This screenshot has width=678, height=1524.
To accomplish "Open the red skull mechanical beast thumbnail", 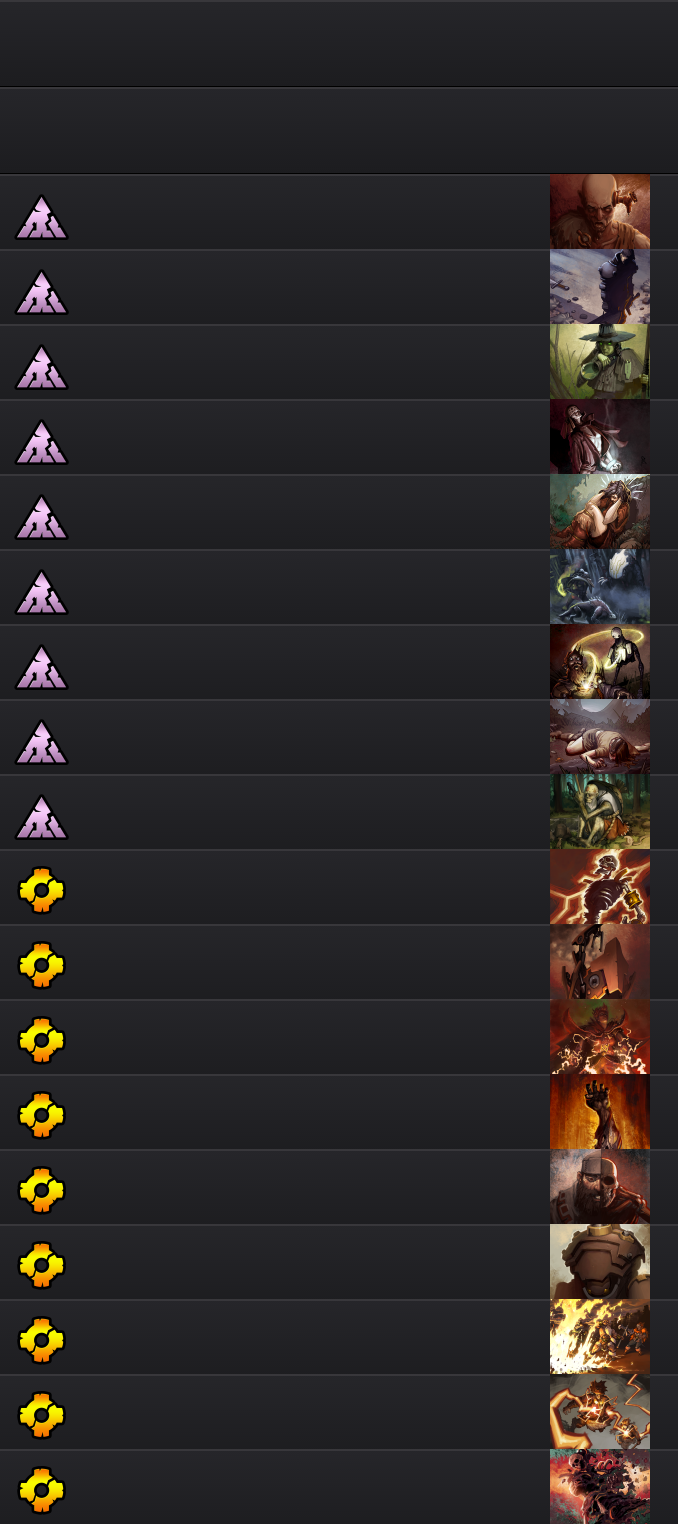I will pyautogui.click(x=600, y=1487).
